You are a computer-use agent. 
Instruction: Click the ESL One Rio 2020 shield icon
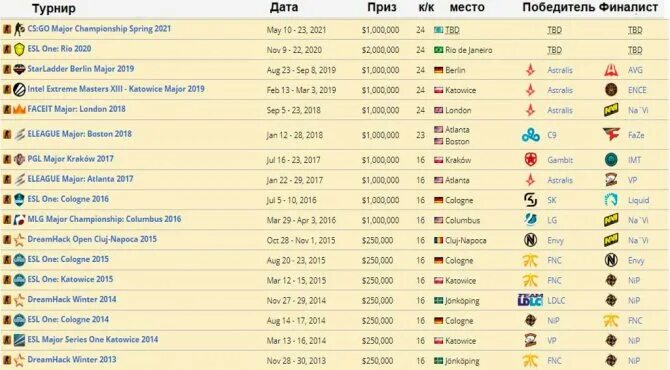(x=19, y=49)
